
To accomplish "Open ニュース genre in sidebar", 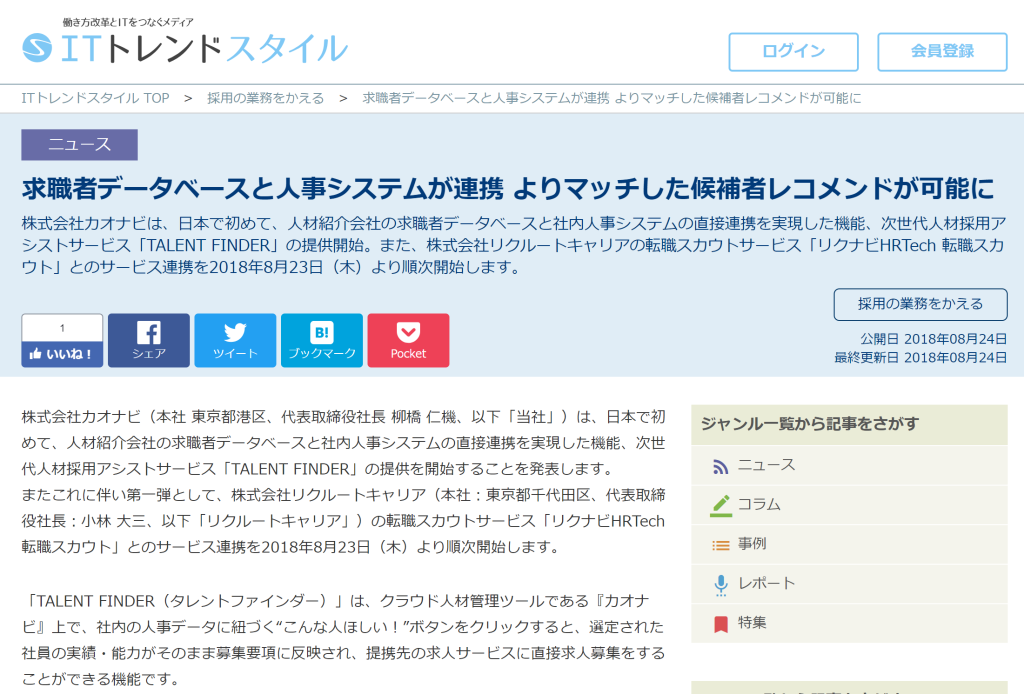I will (849, 465).
